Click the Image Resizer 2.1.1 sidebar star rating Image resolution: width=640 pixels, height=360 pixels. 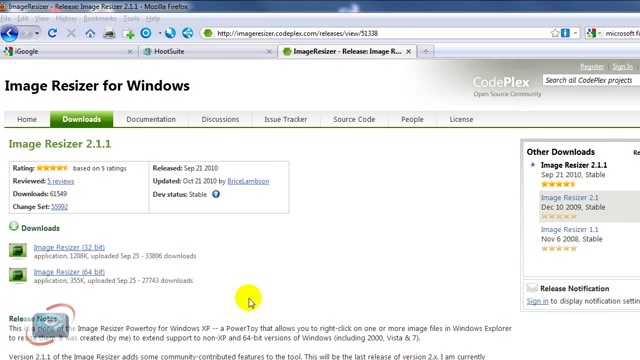[x=558, y=184]
